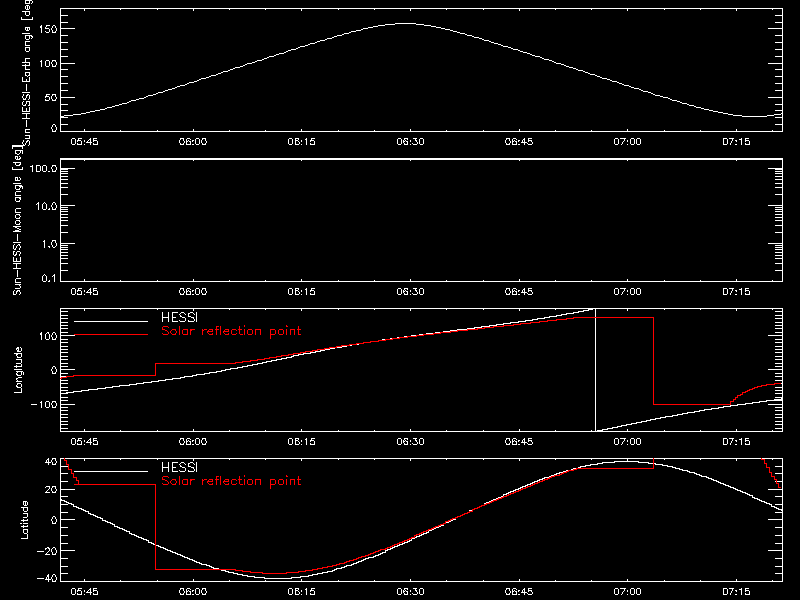This screenshot has height=600, width=800.
Task: Click the Sun-HESSI-Moon angle axis label
Action: 17,220
